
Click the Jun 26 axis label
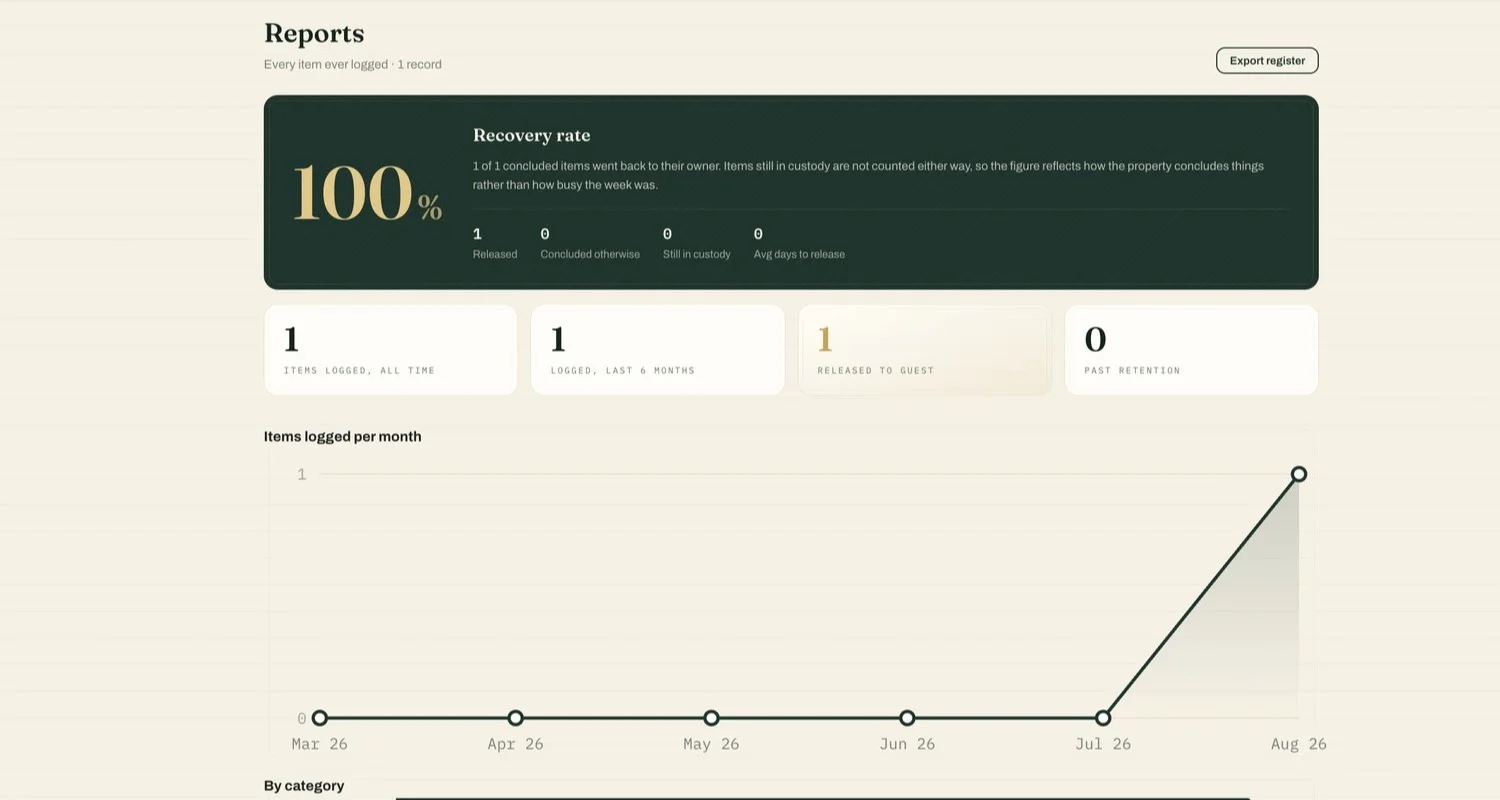pos(907,744)
